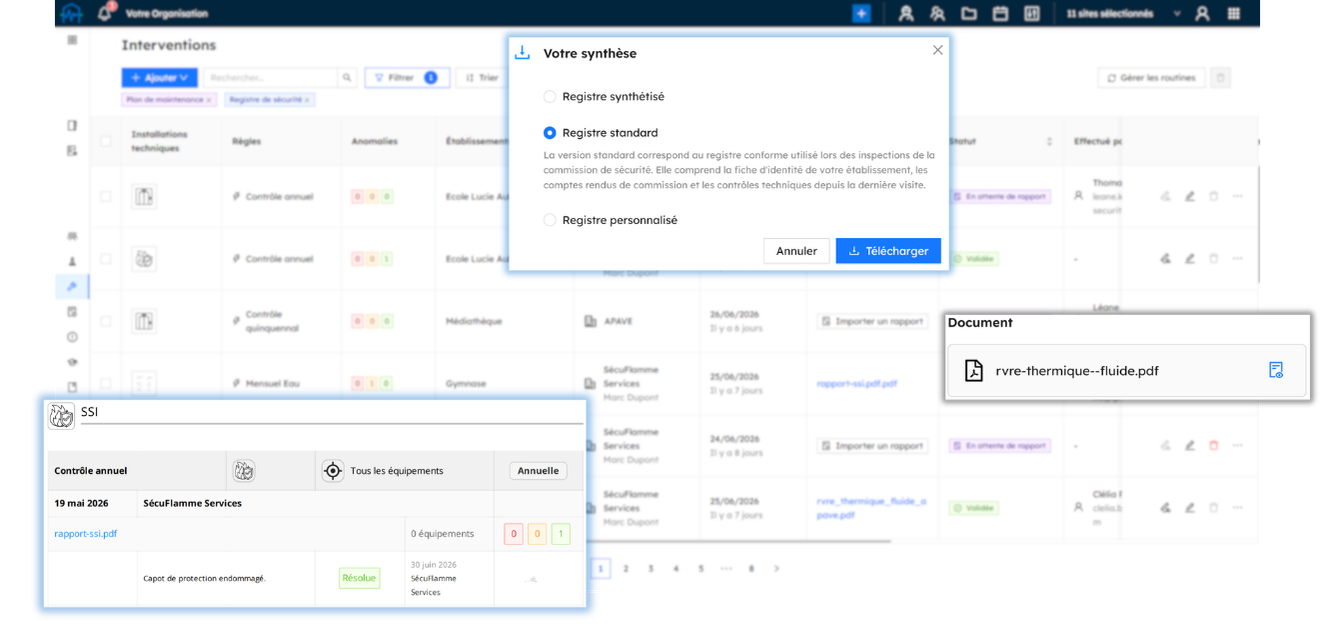Expand the 11 sites sélectionnés dropdown
Image resolution: width=1326 pixels, height=625 pixels.
pos(1124,13)
